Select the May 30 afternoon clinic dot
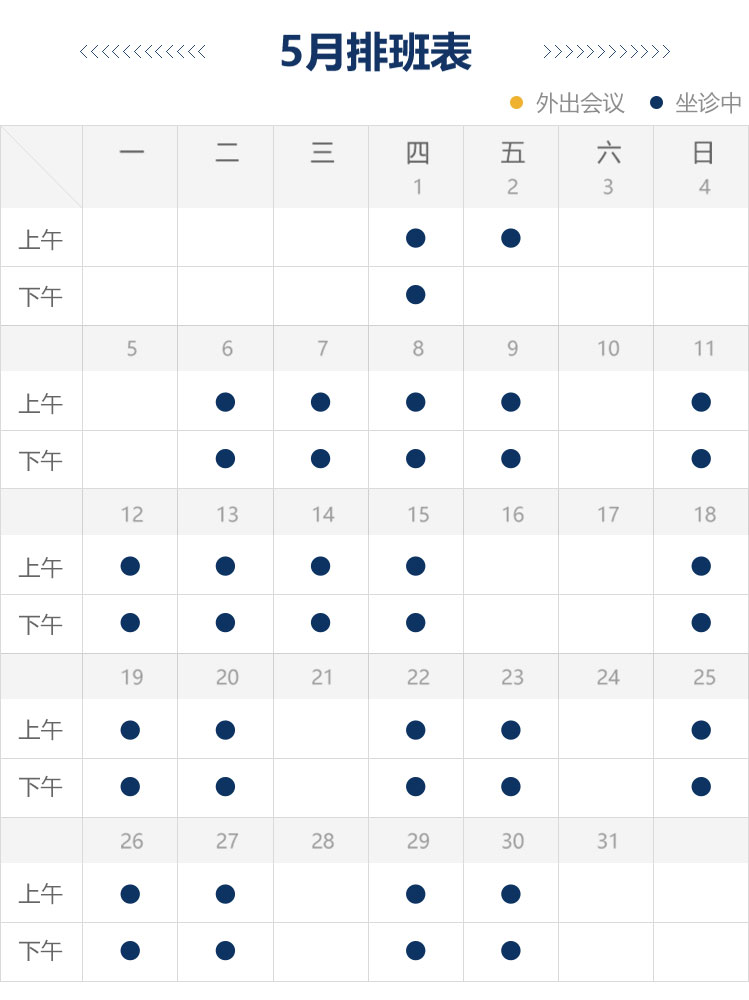This screenshot has height=1000, width=749. [x=511, y=951]
